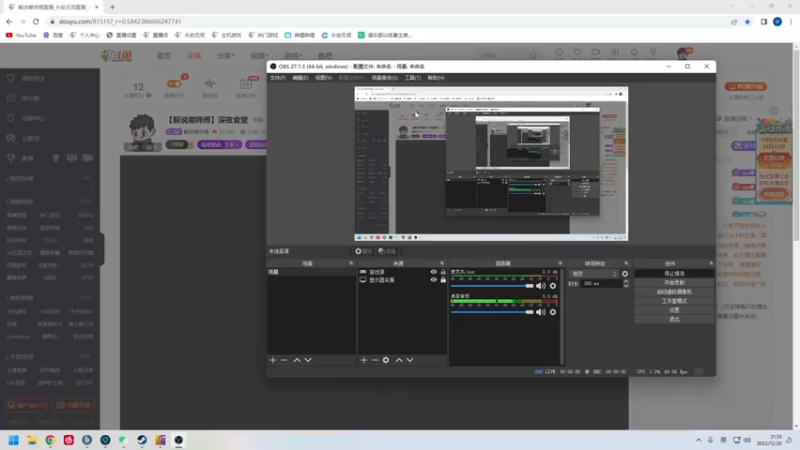Toggle the lock on the first source in 来源
The width and height of the screenshot is (800, 450).
pyautogui.click(x=443, y=272)
